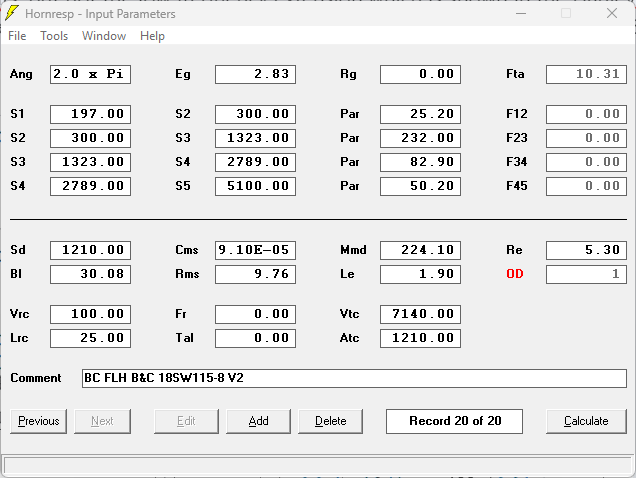Click the Tal field
The height and width of the screenshot is (478, 636).
[x=256, y=338]
